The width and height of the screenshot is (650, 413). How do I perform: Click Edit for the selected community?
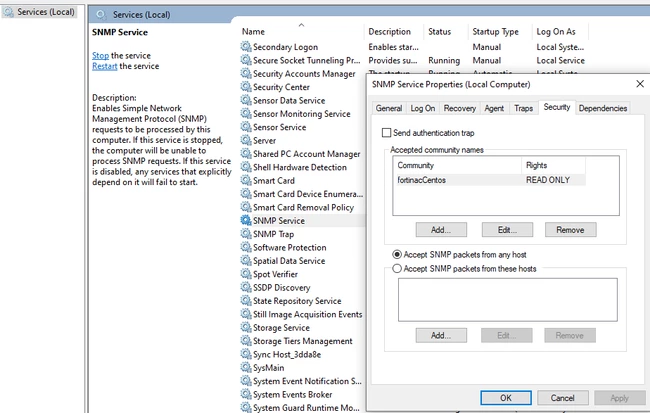(x=507, y=230)
